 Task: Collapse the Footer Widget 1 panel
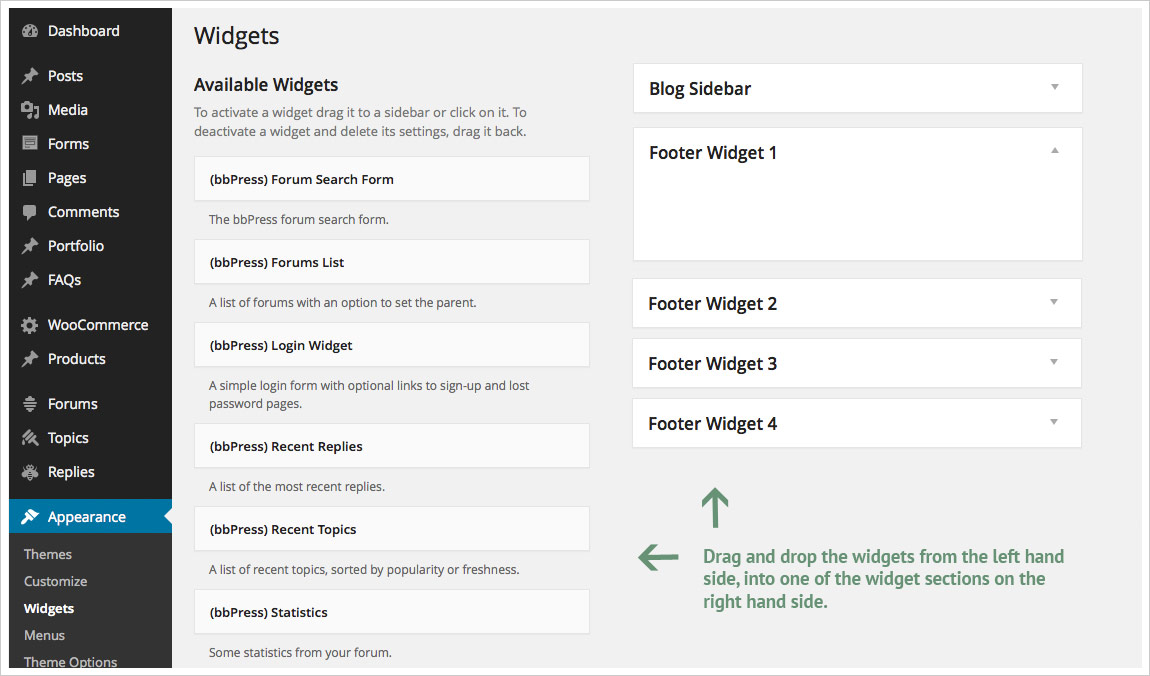1054,151
